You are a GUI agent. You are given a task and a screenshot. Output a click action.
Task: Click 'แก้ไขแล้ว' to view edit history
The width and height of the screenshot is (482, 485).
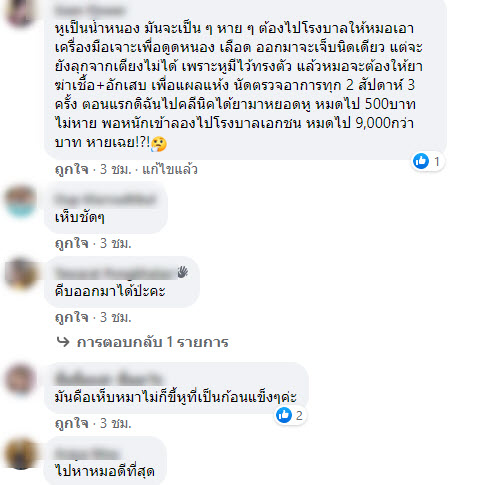click(170, 169)
